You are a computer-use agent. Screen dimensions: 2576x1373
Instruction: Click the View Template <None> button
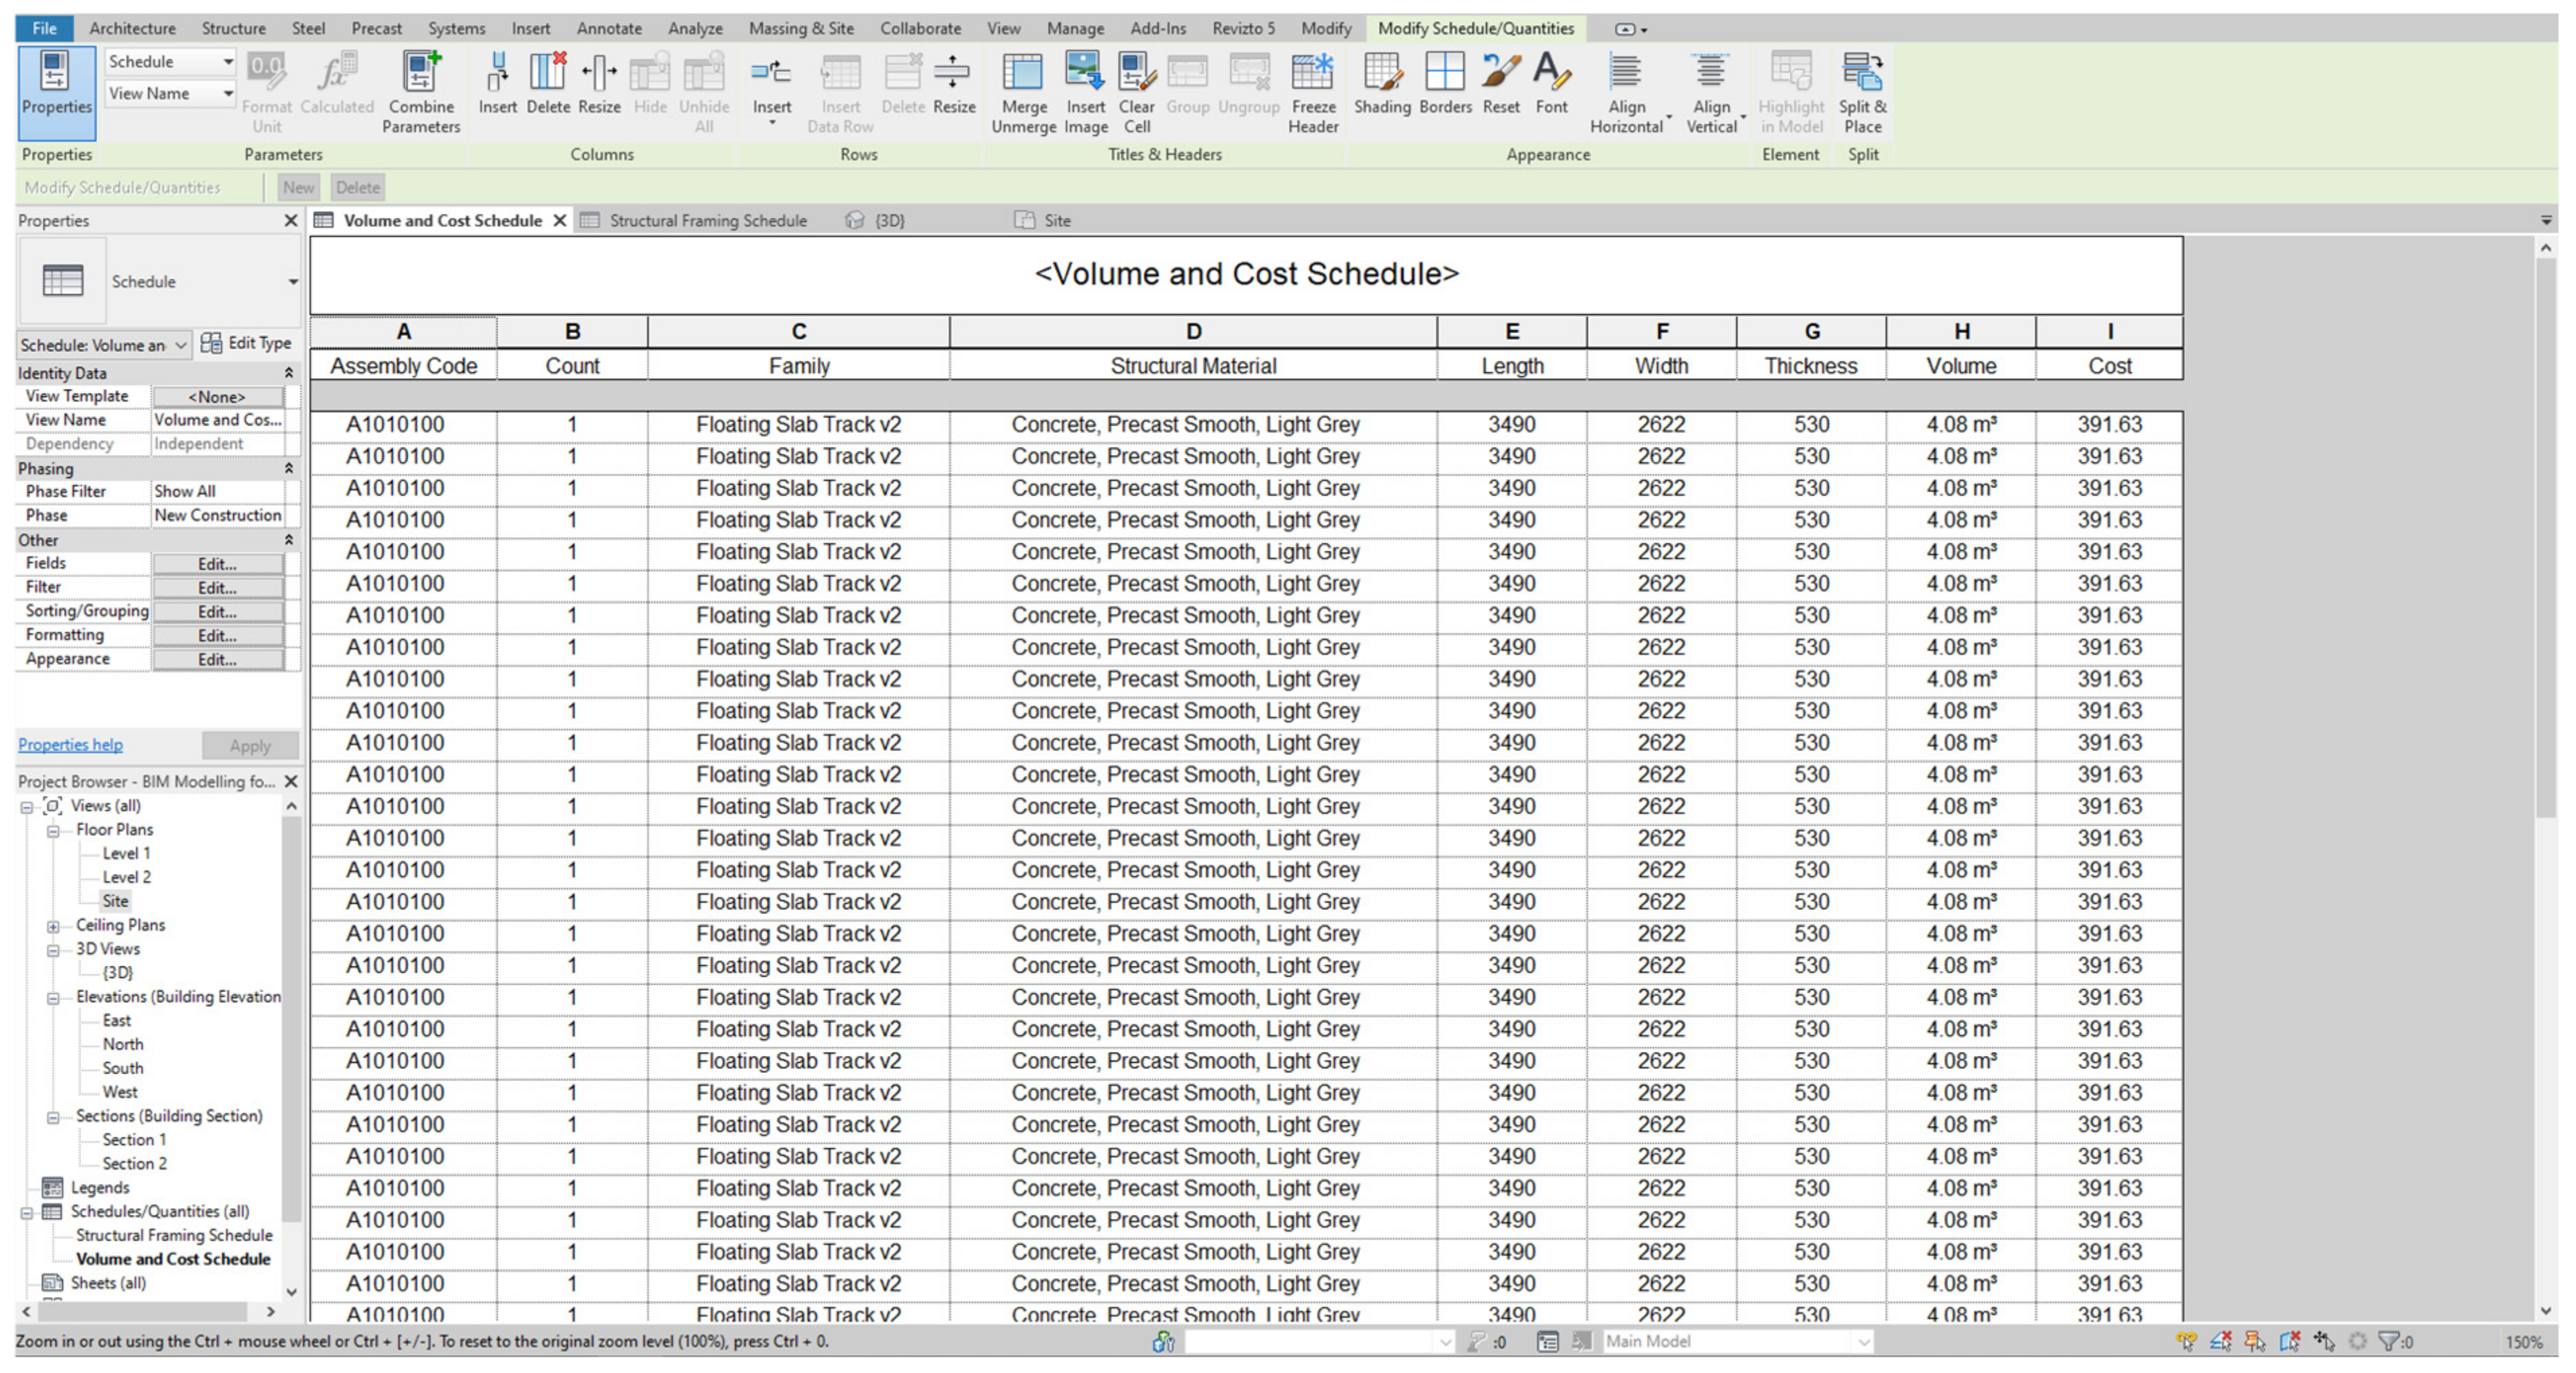pyautogui.click(x=217, y=397)
